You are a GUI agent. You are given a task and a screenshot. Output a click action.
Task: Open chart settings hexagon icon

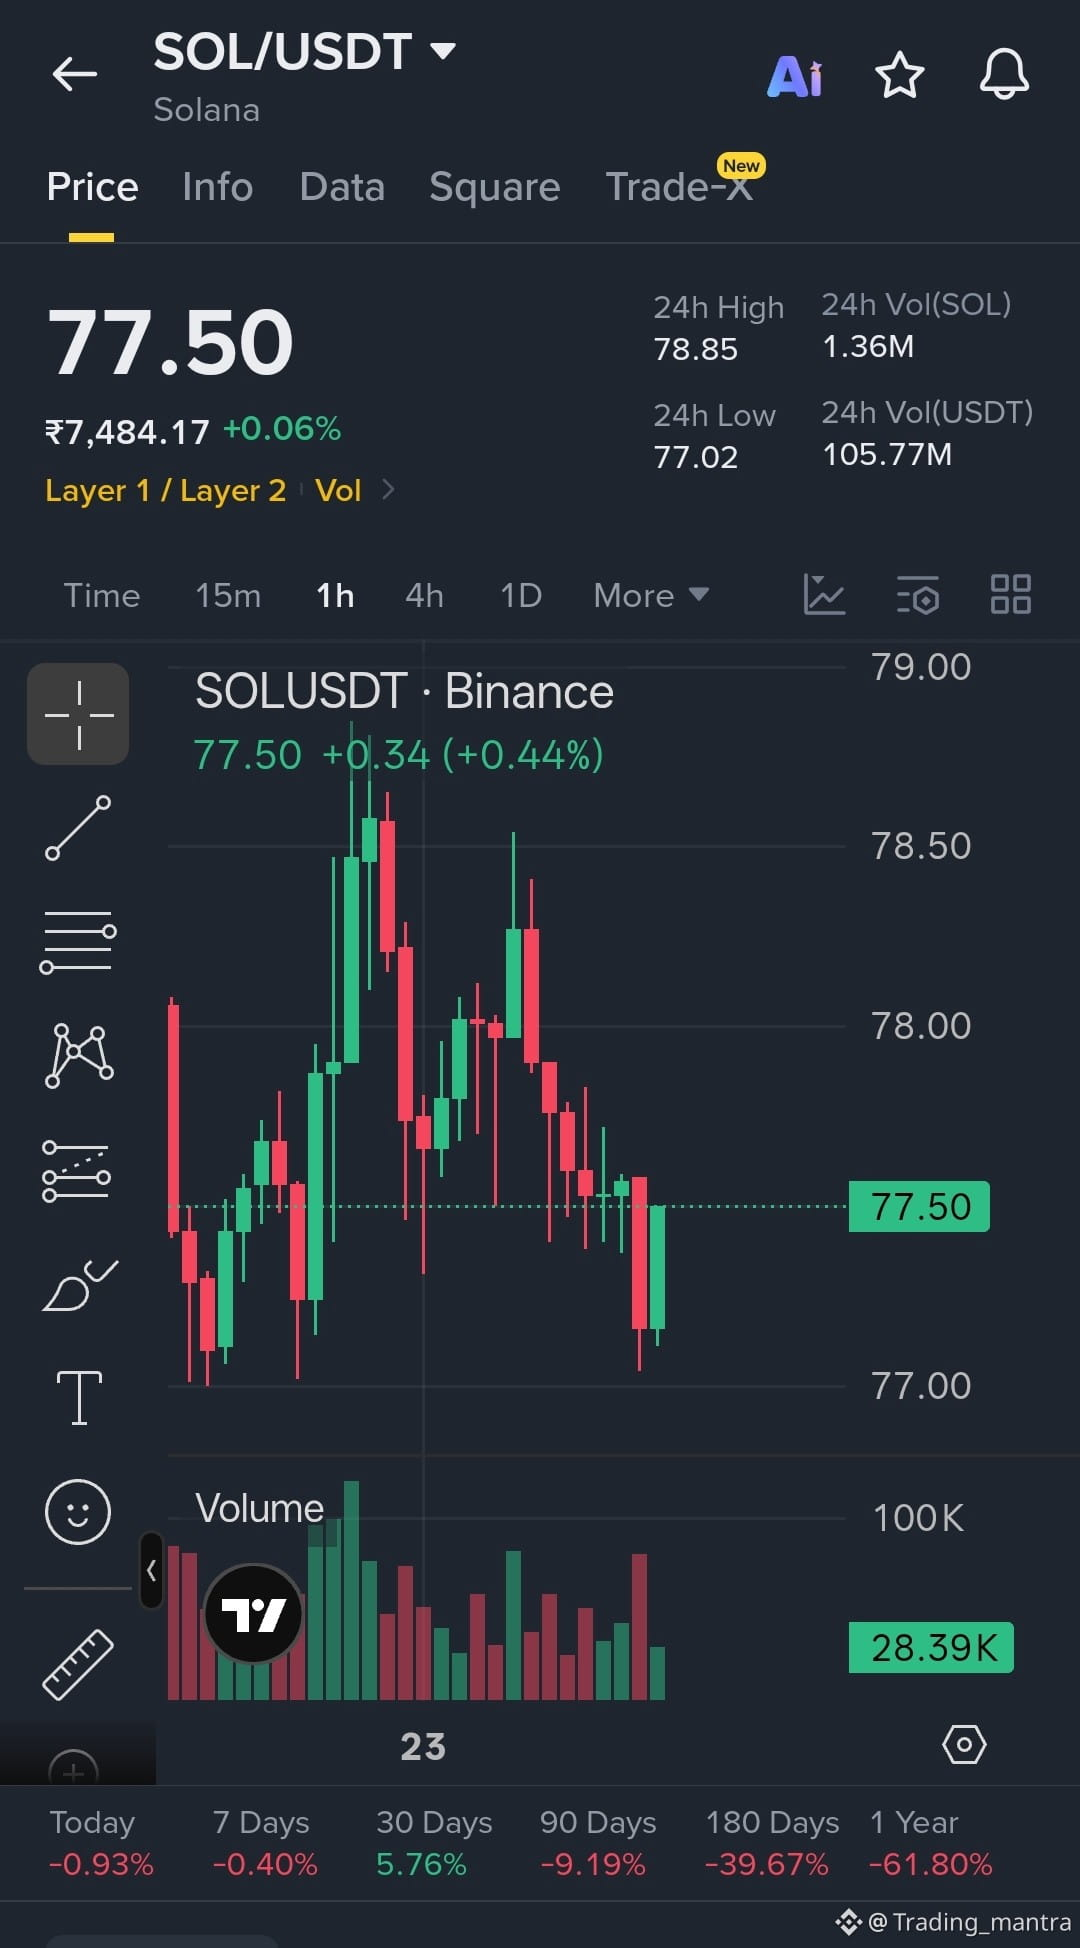[964, 1745]
